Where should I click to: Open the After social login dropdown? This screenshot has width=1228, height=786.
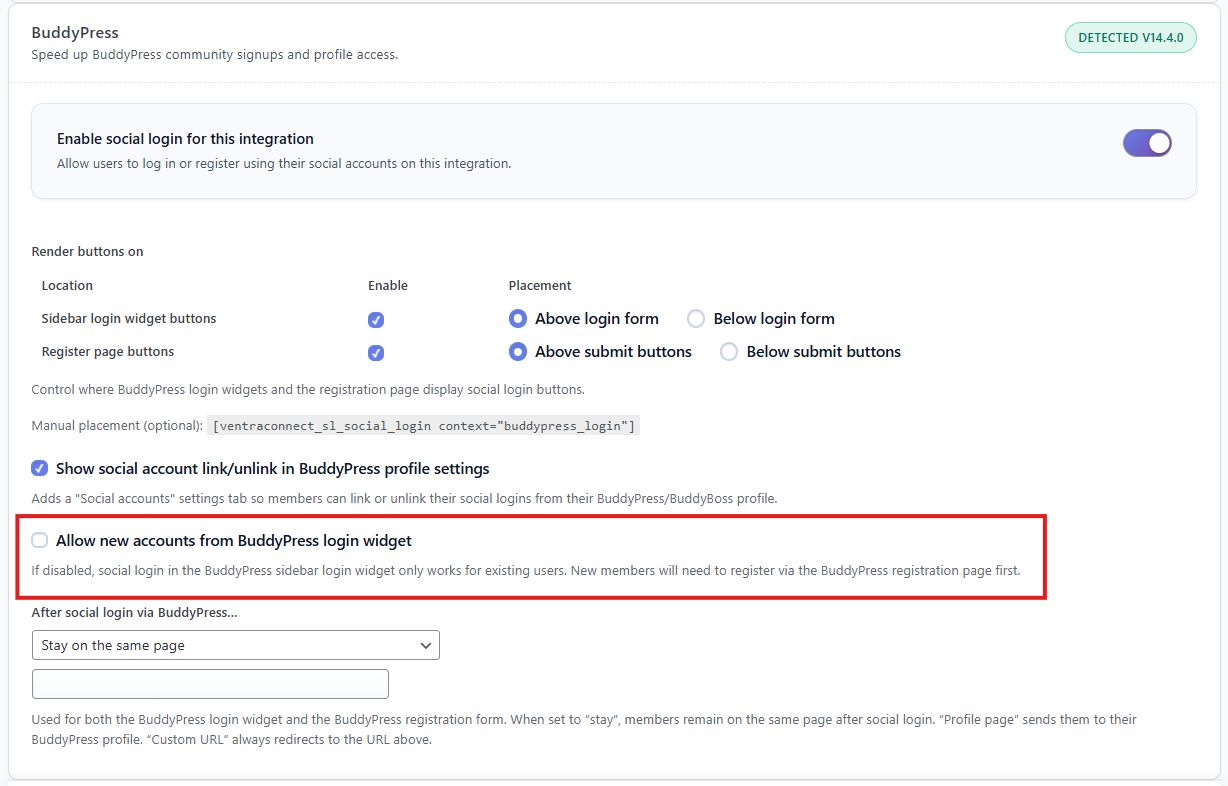click(x=235, y=645)
